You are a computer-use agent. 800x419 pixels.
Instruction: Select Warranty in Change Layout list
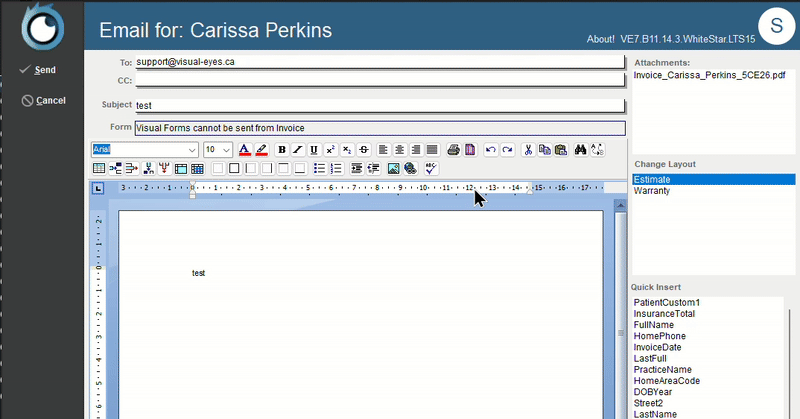[651, 191]
